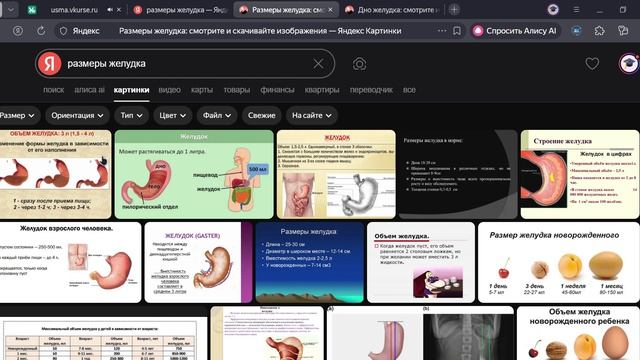Go to the 'алиса ai' section
This screenshot has width=640, height=360.
coord(89,90)
